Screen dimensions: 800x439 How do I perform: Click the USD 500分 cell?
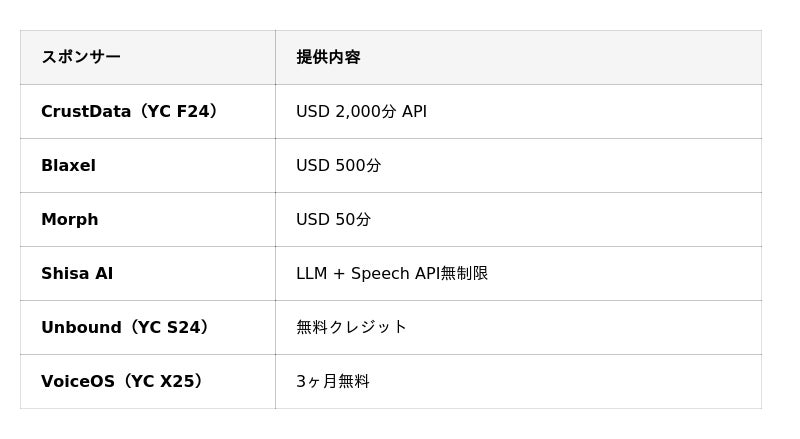pos(338,166)
